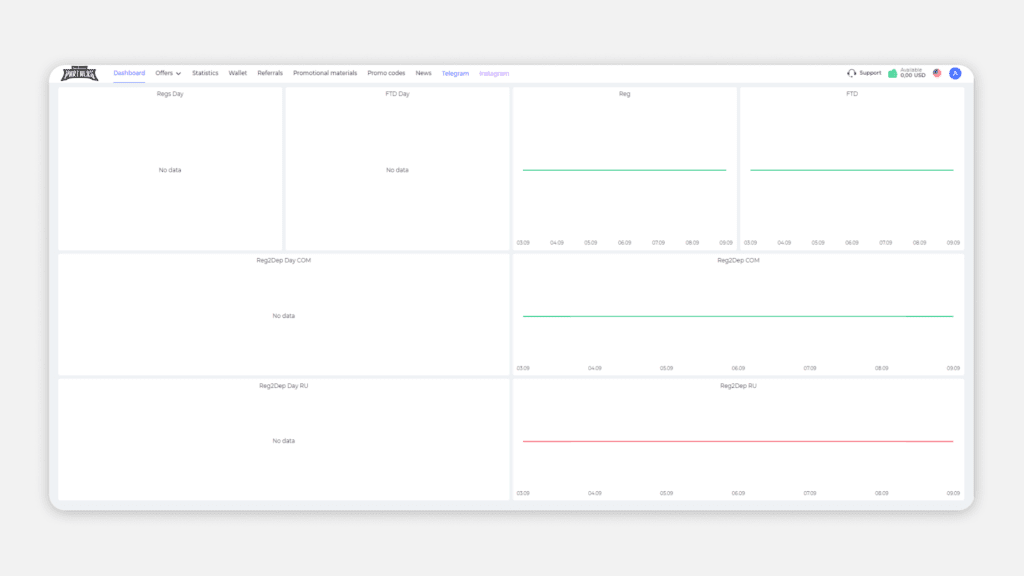Click 06.09 date on Reg2Dep COM axis

(x=738, y=368)
